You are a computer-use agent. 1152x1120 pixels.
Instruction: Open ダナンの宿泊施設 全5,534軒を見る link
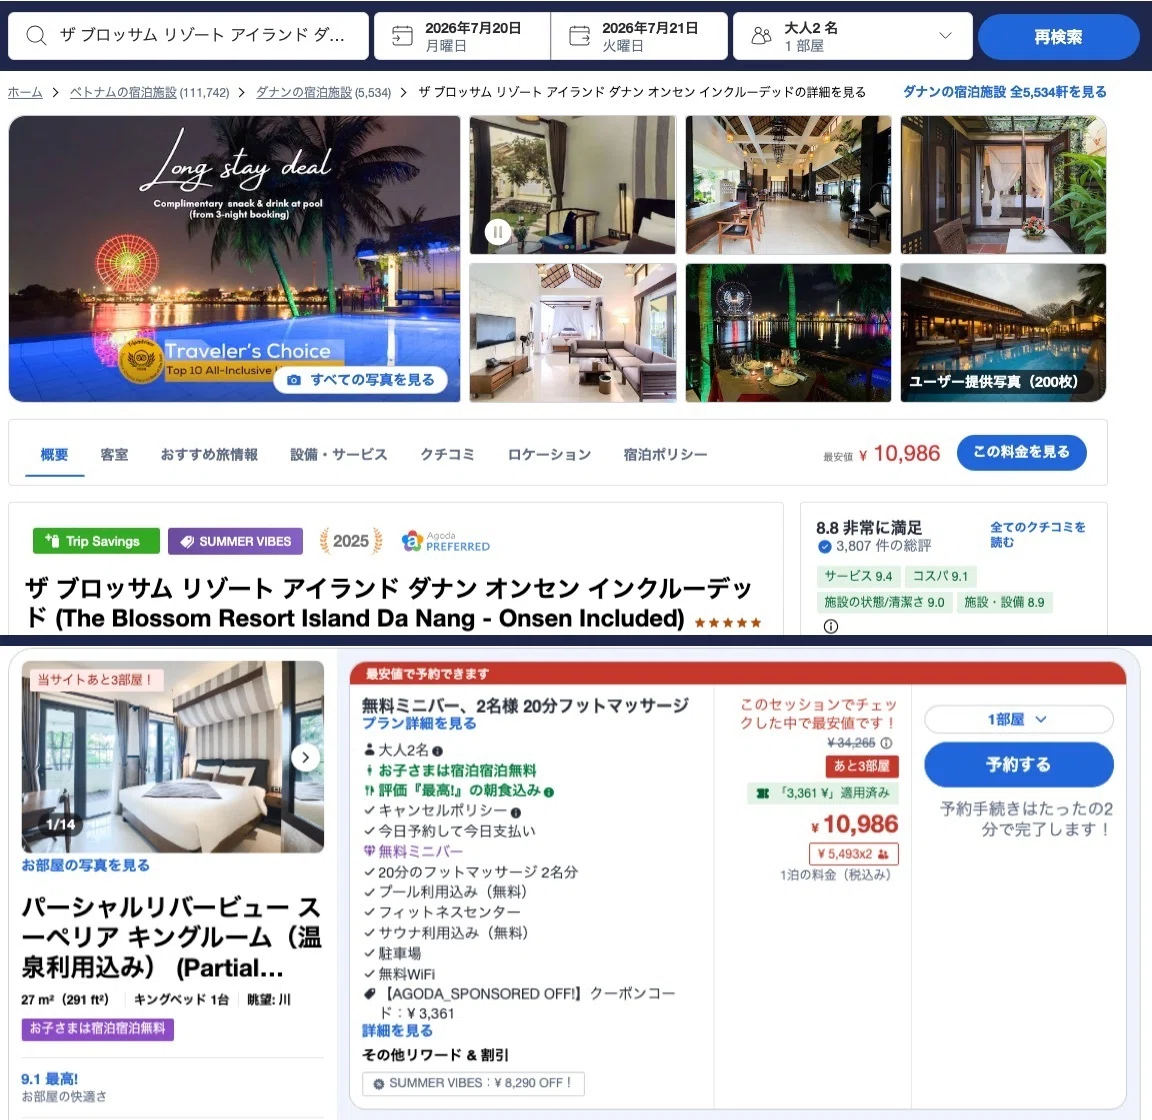[x=1004, y=92]
